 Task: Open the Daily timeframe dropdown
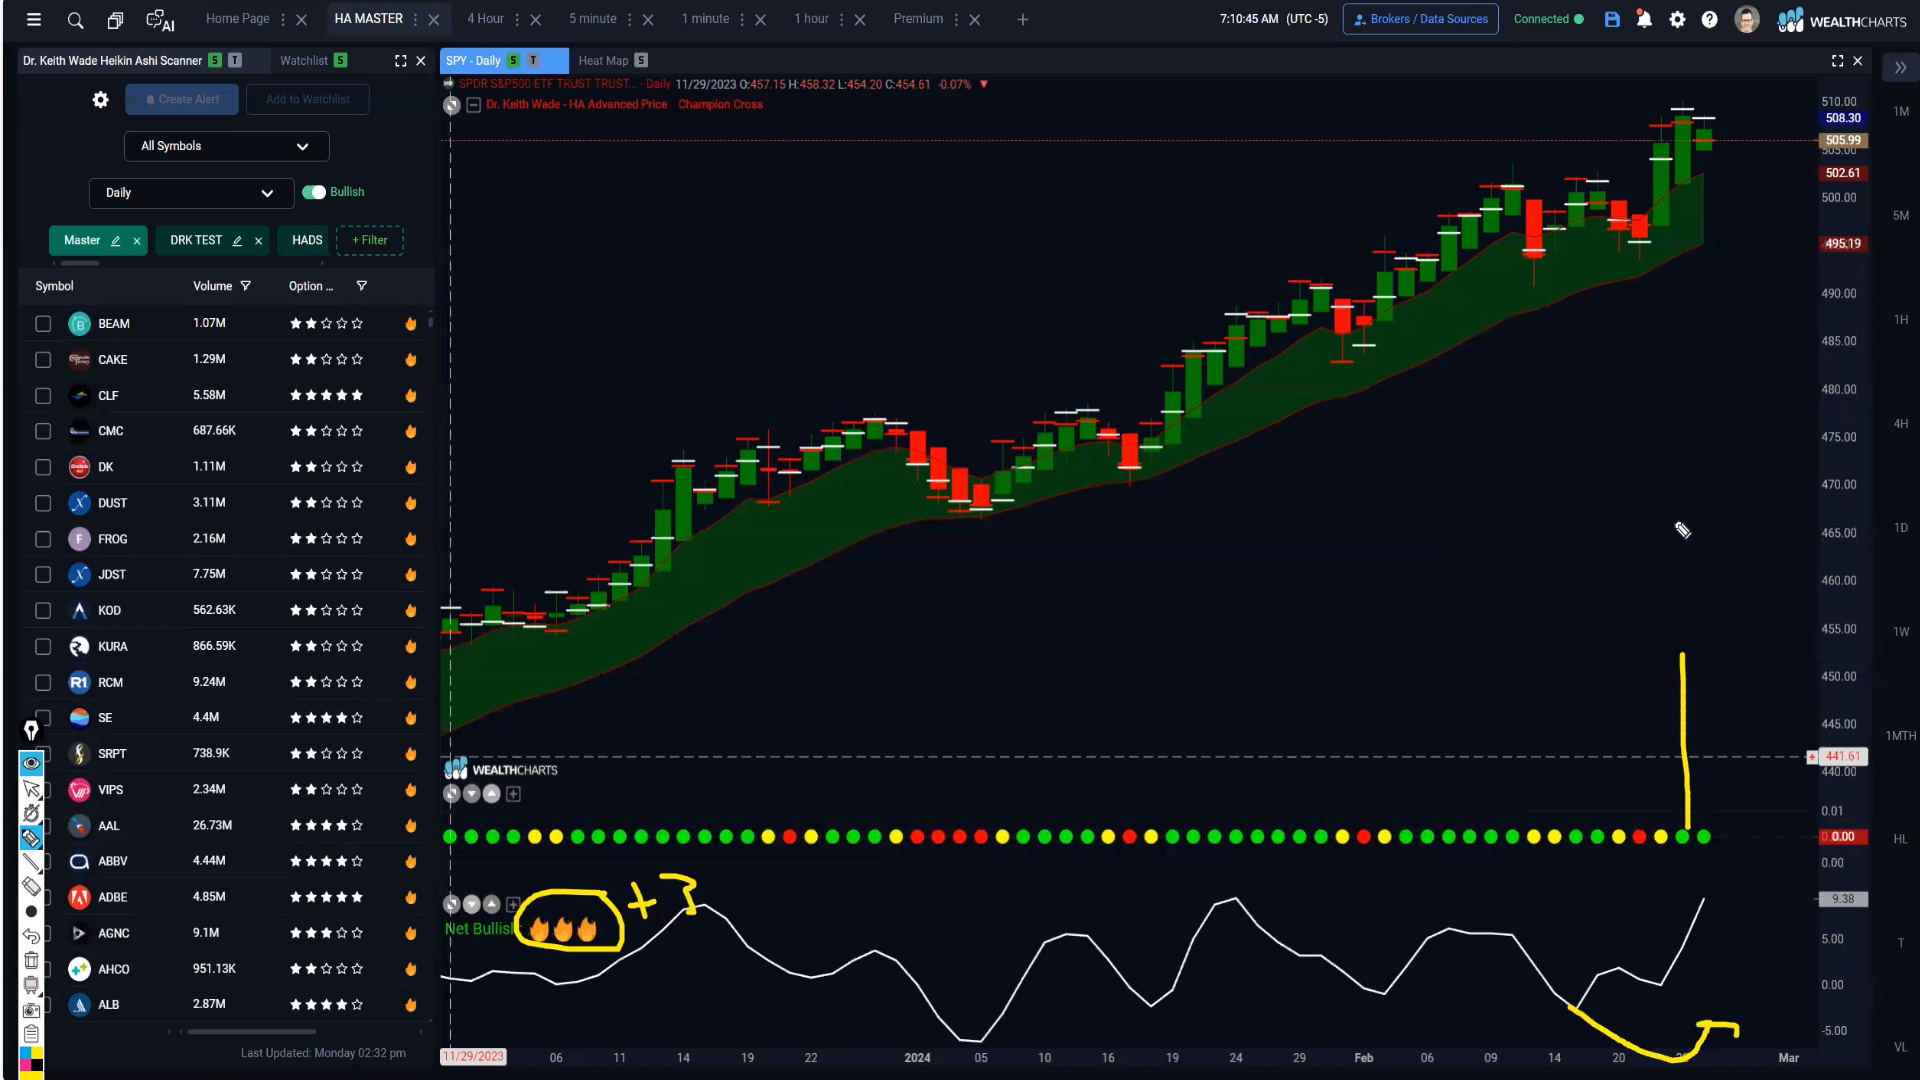pyautogui.click(x=191, y=193)
